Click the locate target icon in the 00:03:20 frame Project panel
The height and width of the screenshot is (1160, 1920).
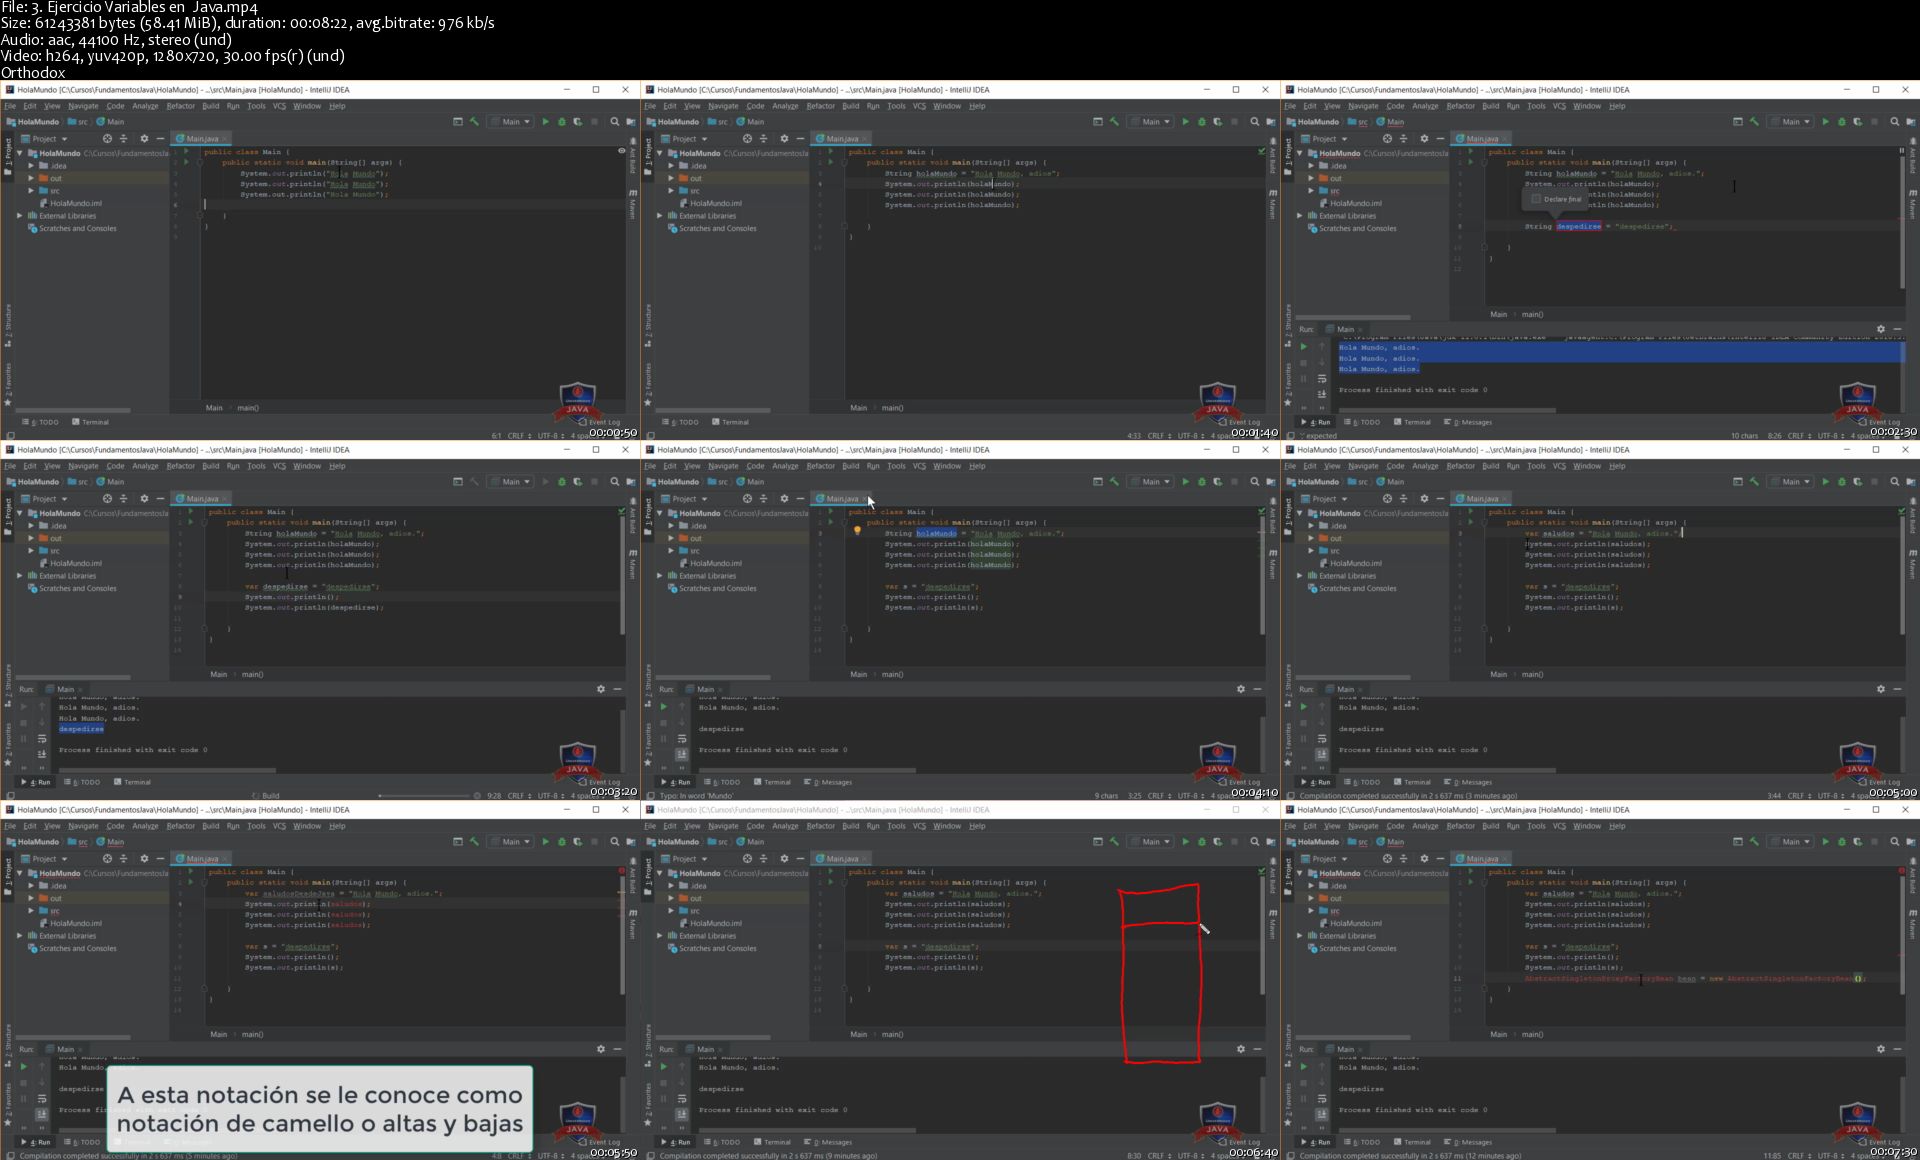pyautogui.click(x=107, y=499)
